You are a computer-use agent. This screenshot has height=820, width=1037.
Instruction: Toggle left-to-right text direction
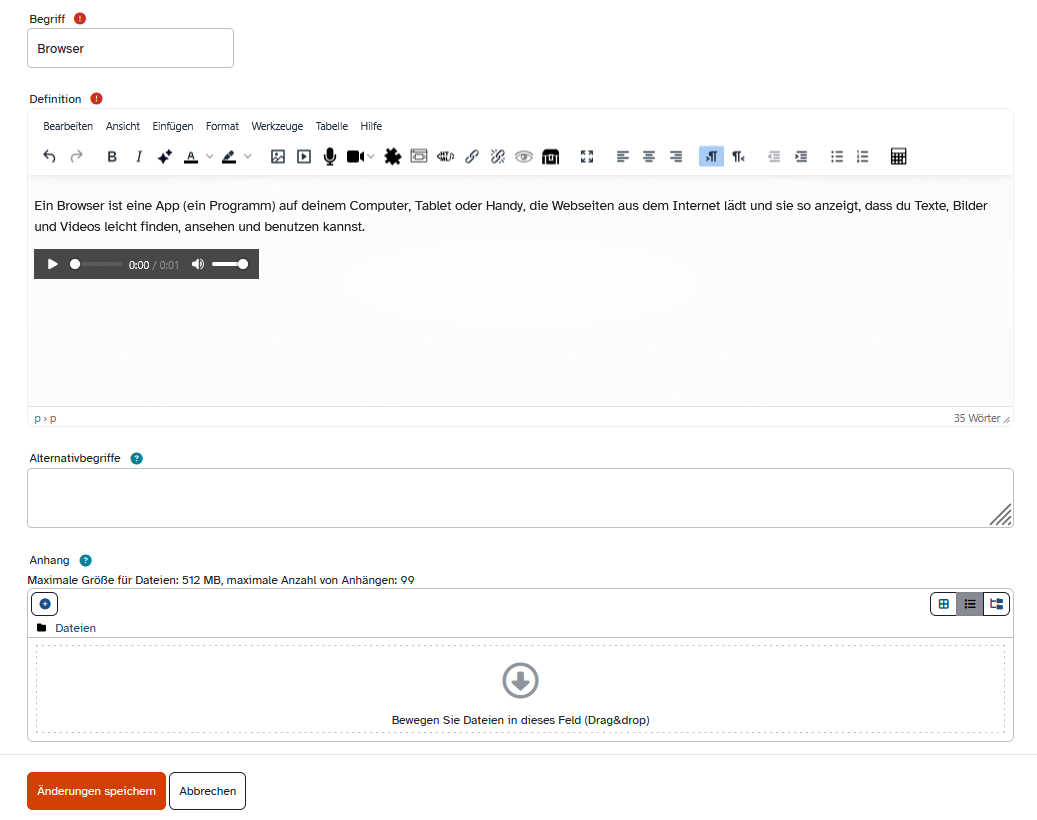click(x=711, y=156)
